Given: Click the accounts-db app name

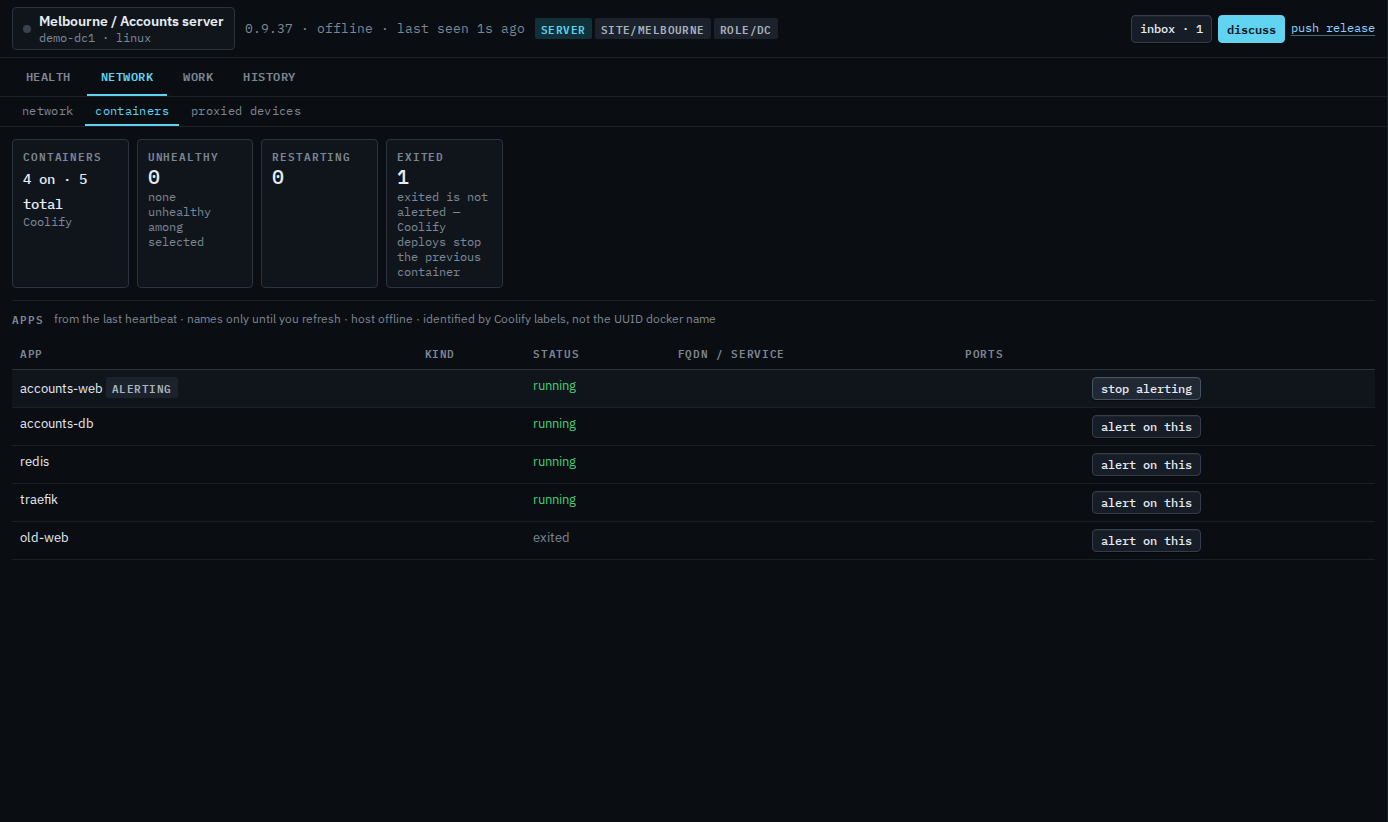Looking at the screenshot, I should (x=57, y=424).
